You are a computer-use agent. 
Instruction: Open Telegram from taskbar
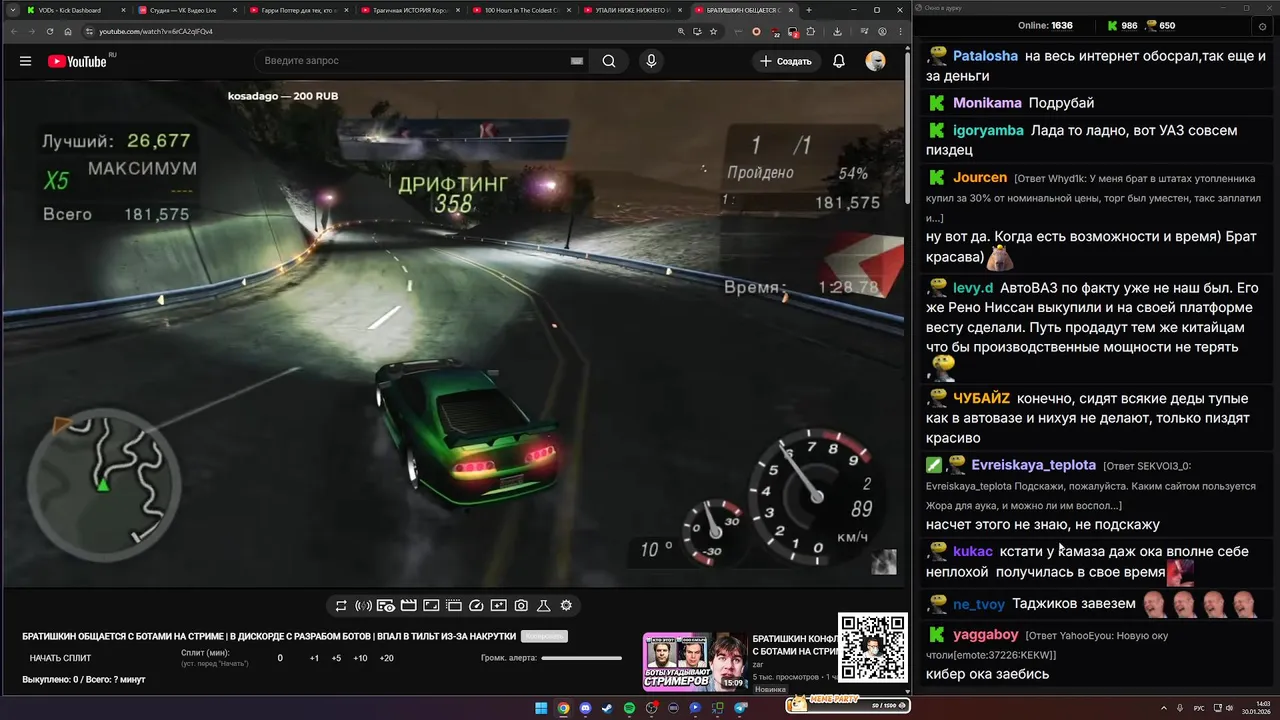(x=740, y=708)
